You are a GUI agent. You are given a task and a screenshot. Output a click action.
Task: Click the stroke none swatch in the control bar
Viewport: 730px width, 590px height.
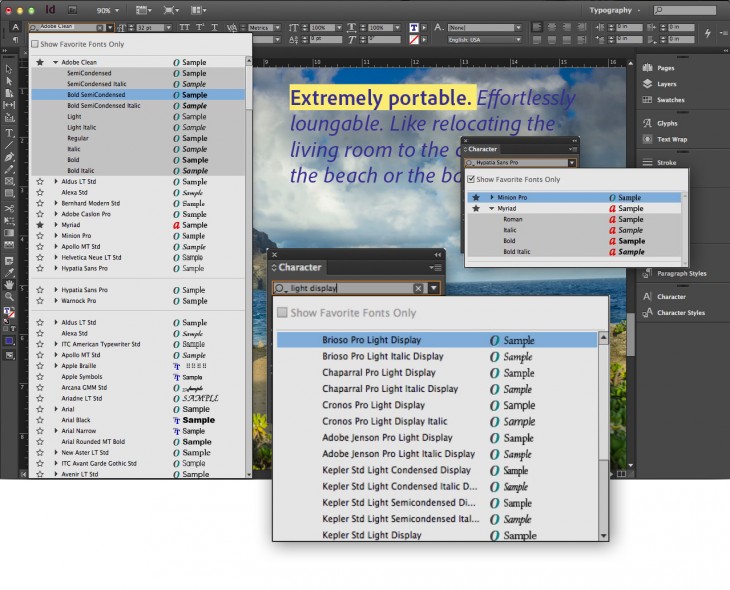point(414,40)
